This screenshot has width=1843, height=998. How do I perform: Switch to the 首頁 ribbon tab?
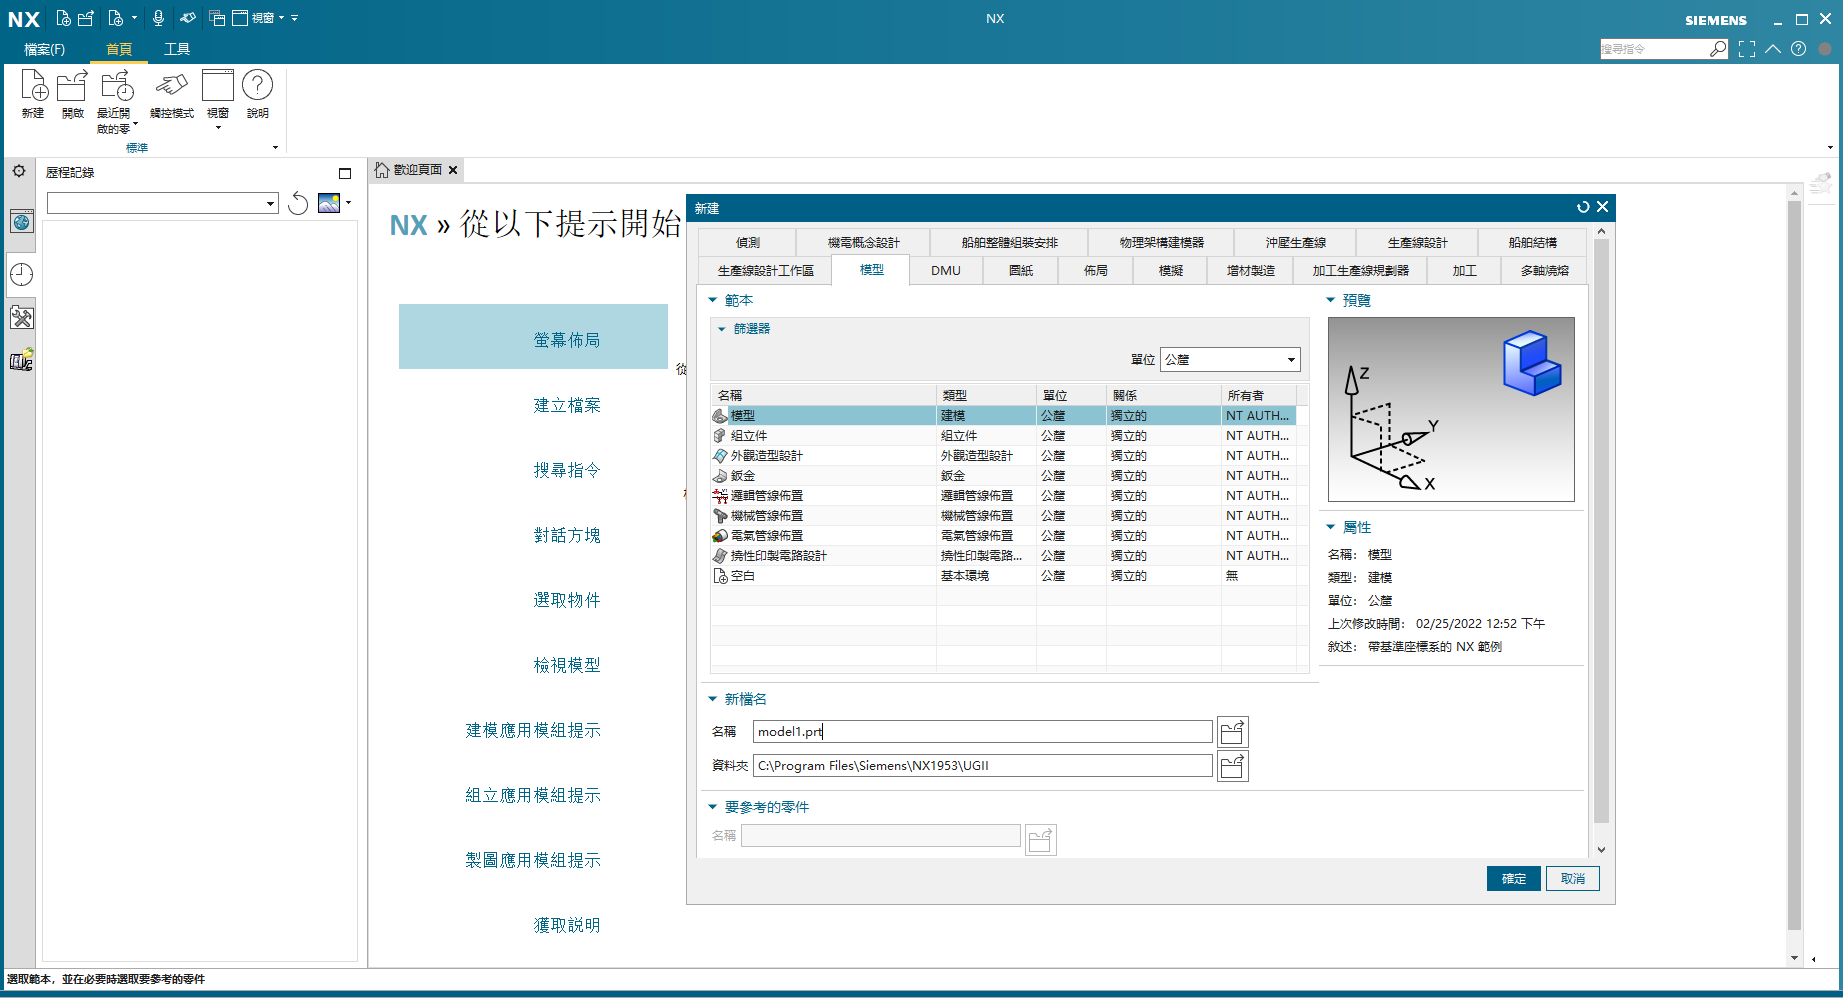[119, 49]
